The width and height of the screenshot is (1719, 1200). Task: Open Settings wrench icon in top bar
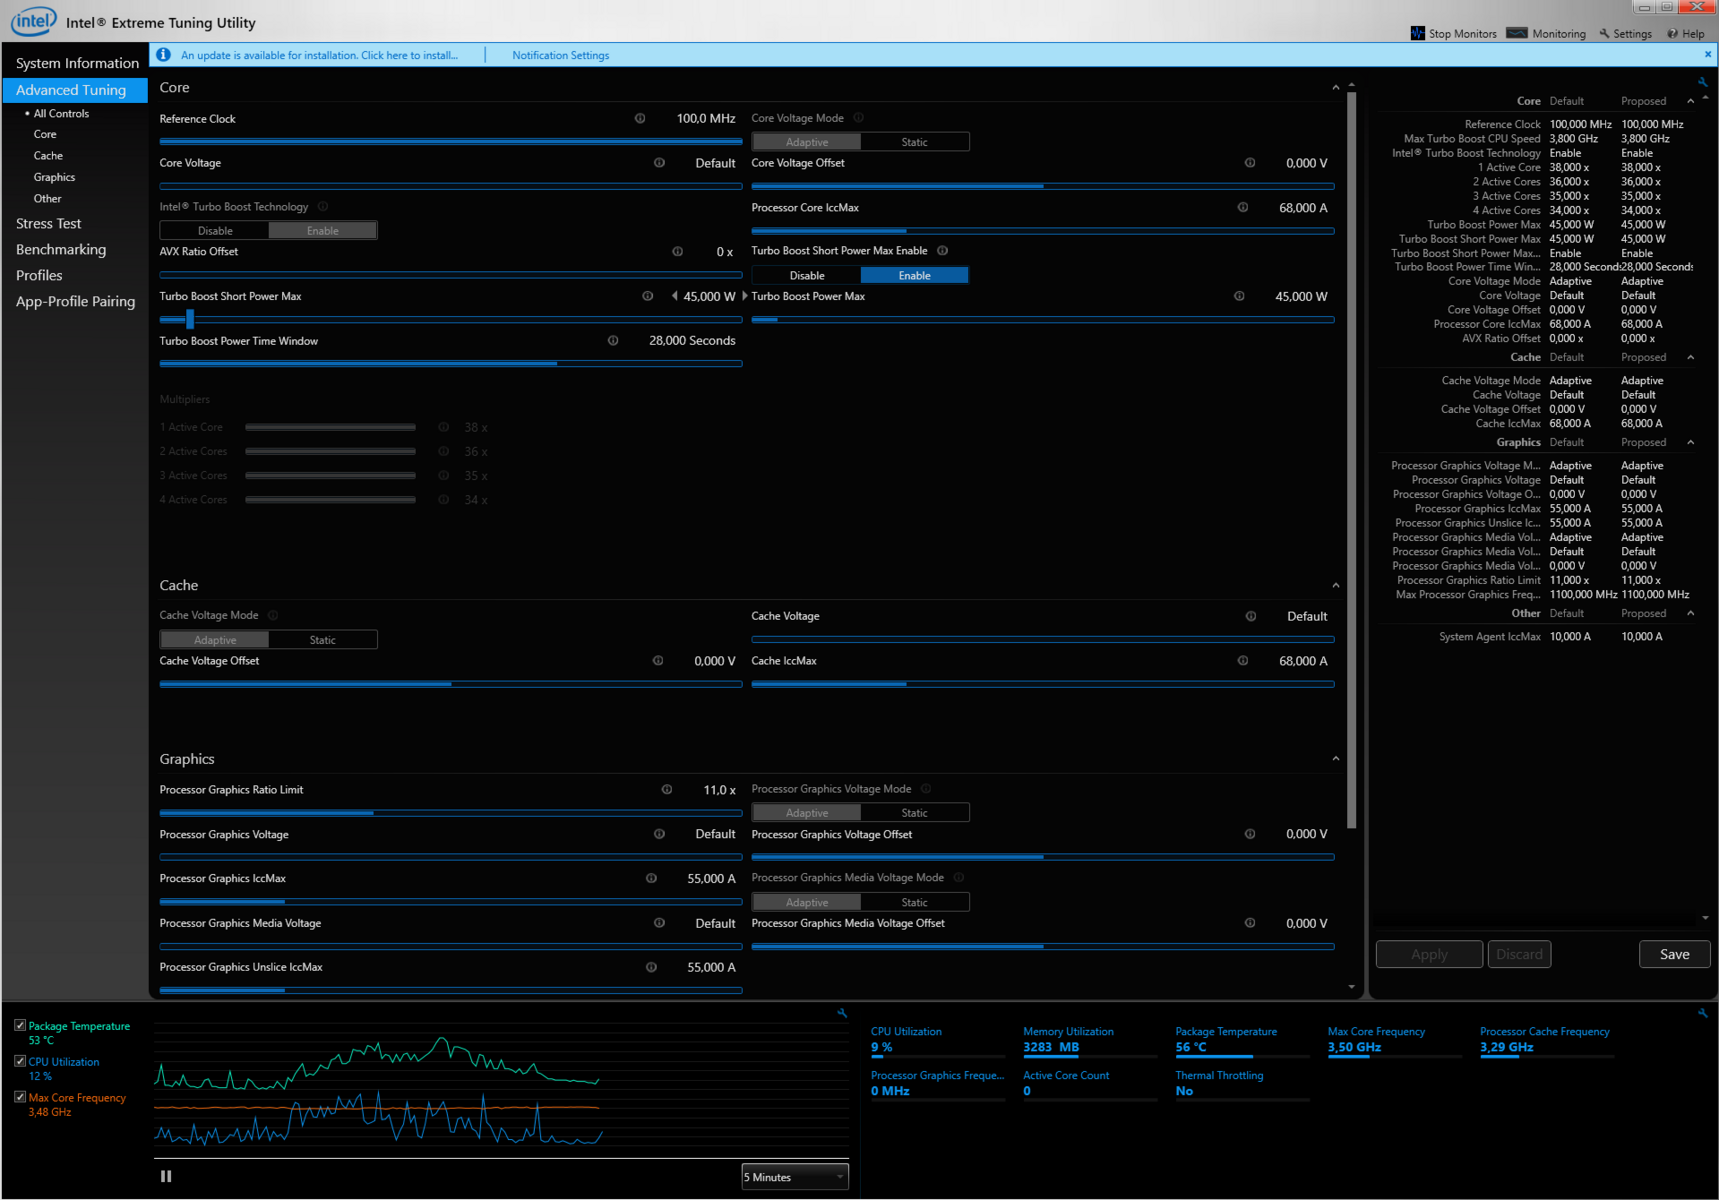1604,33
